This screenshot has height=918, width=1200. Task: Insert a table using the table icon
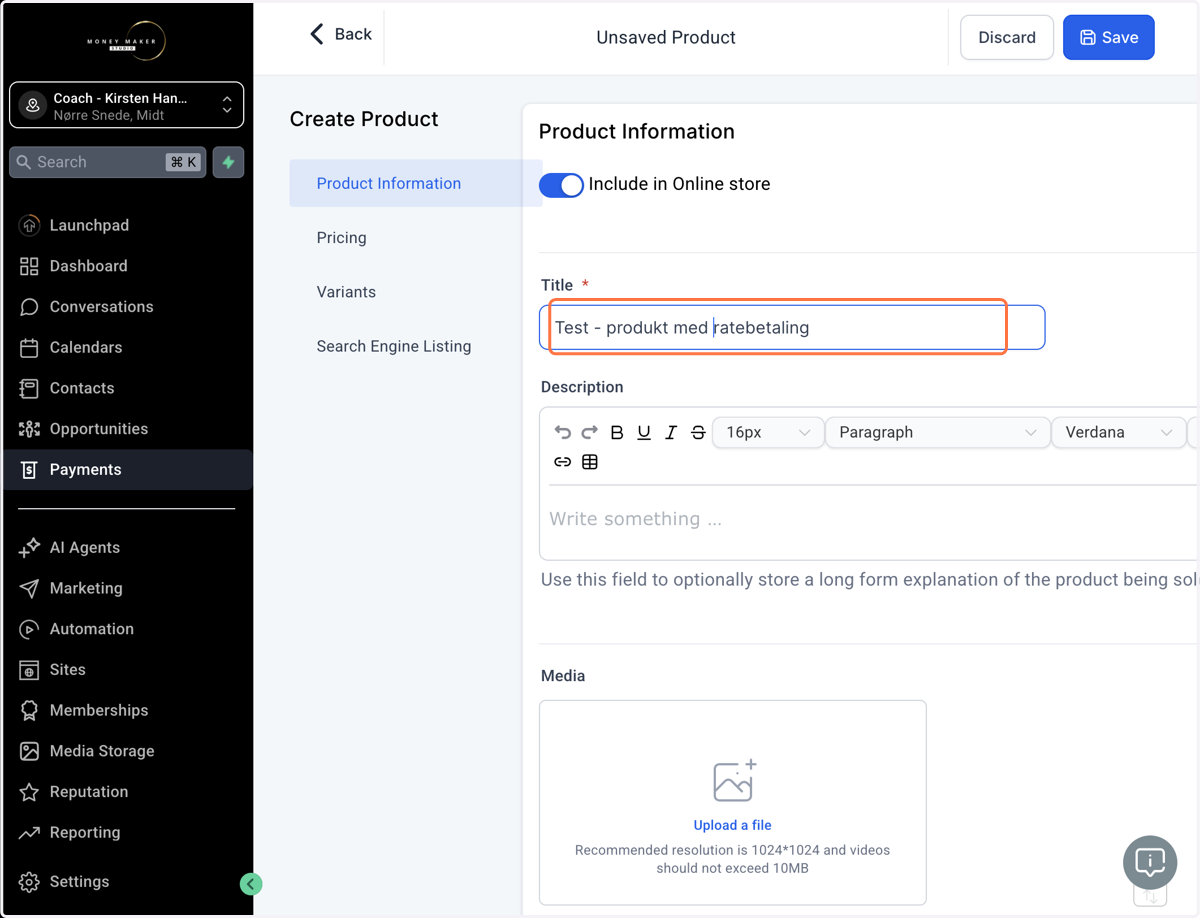590,462
